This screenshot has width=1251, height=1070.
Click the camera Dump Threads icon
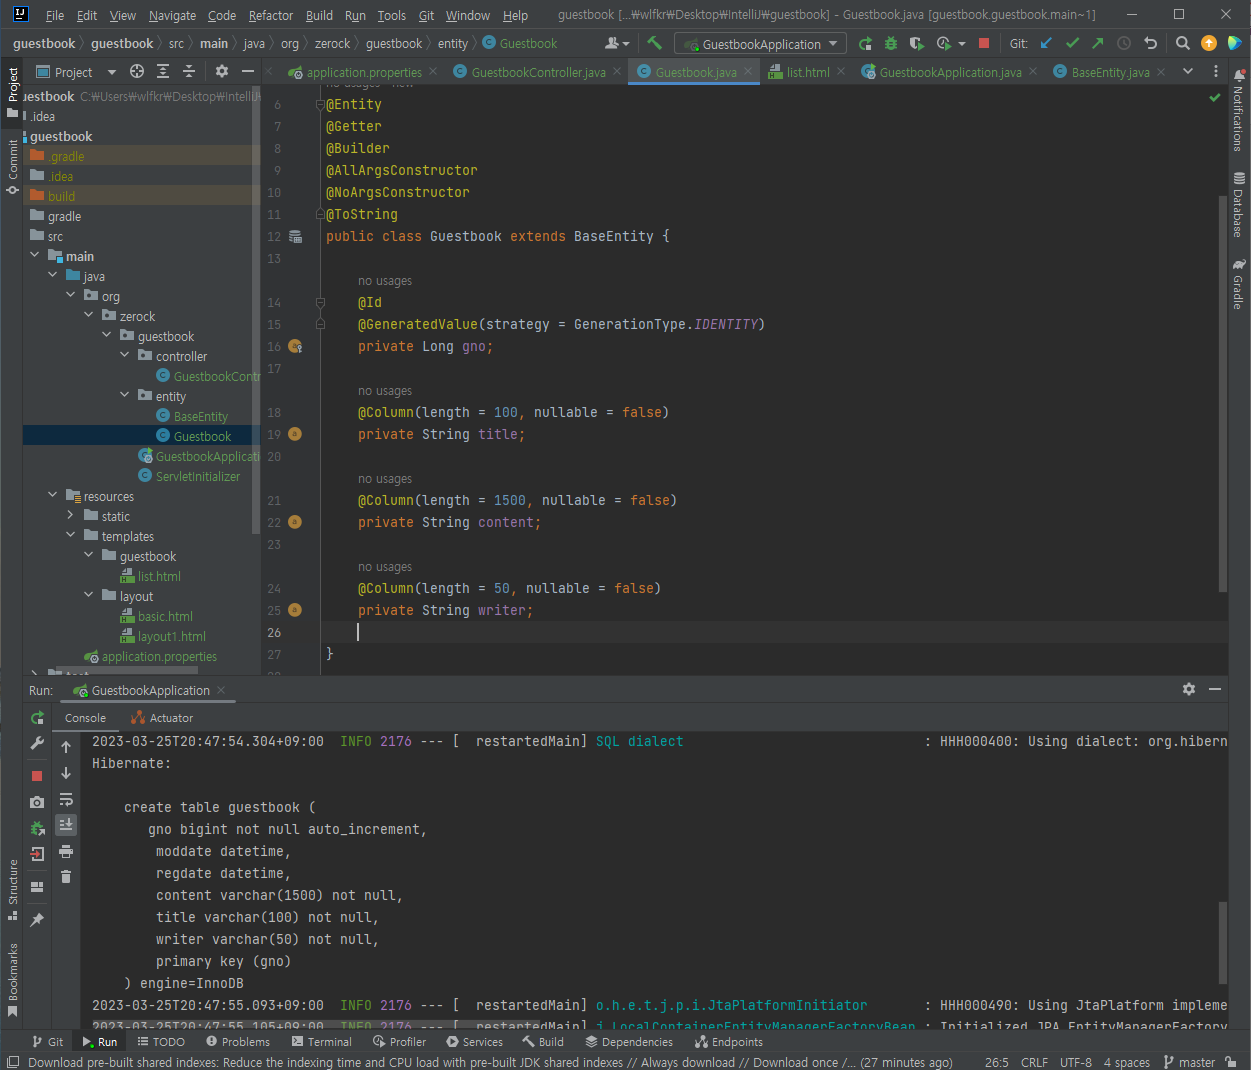coord(37,802)
